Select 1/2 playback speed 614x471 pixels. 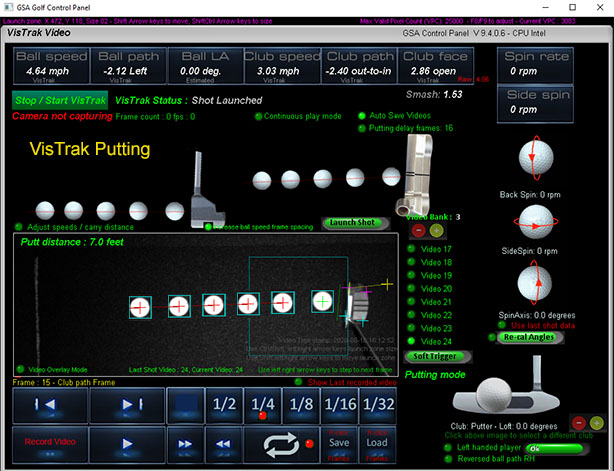[224, 405]
